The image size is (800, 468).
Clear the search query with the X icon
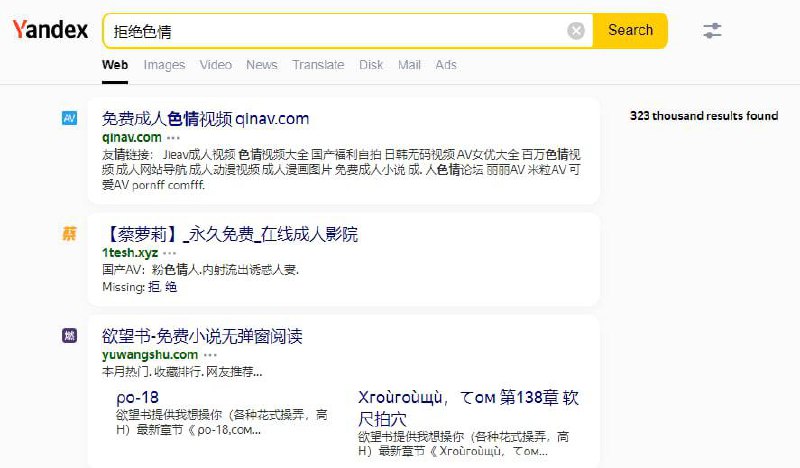576,31
